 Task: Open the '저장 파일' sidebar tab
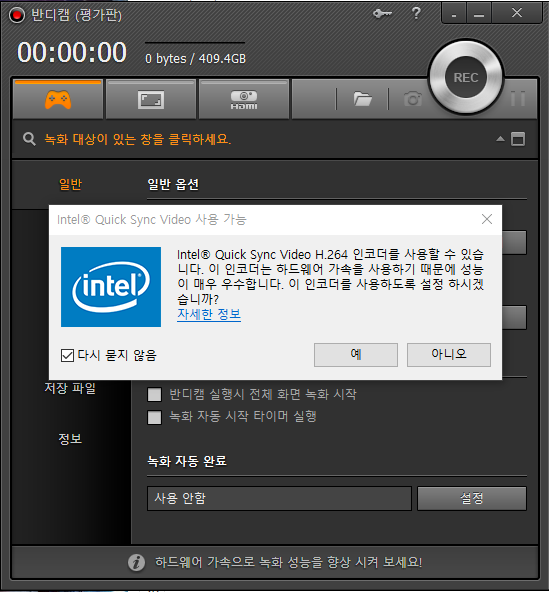coord(70,388)
